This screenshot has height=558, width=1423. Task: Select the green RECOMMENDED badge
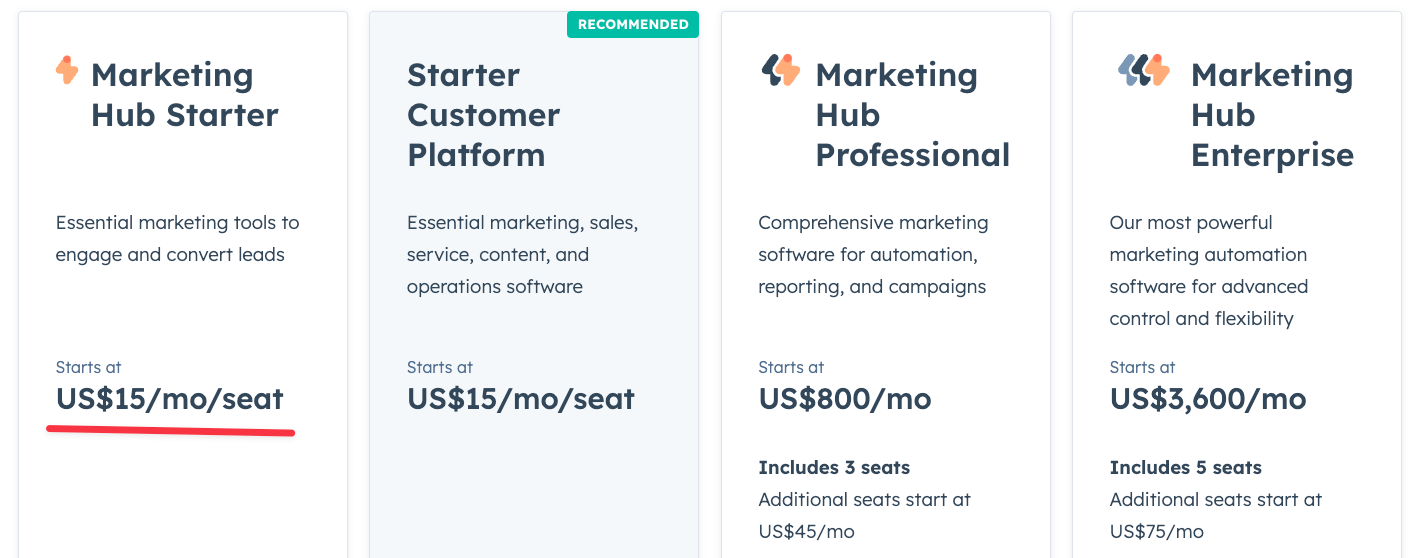(633, 24)
